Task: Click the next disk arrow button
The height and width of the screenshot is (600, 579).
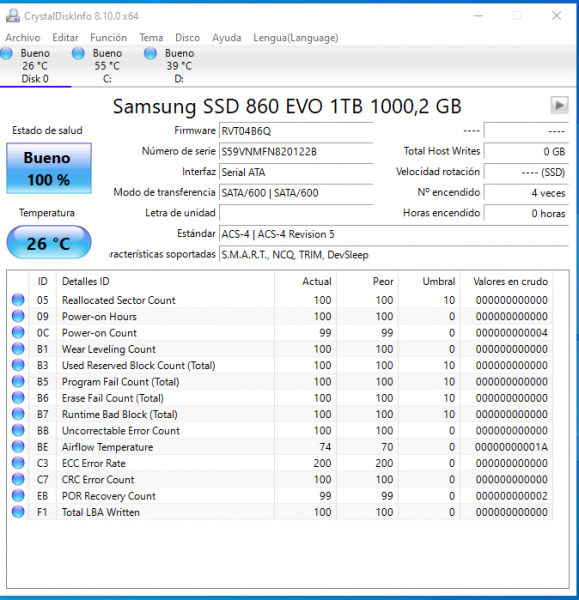Action: pos(559,105)
